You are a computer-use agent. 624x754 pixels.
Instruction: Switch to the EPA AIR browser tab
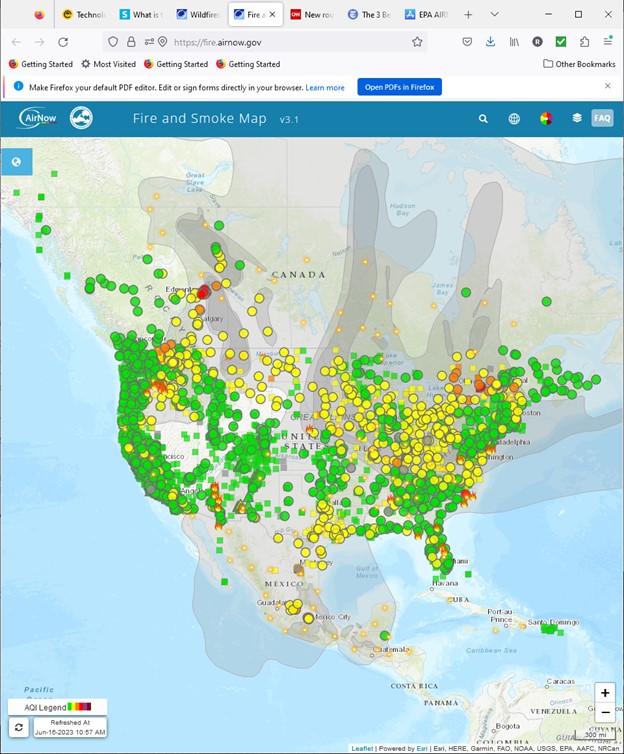tap(426, 15)
